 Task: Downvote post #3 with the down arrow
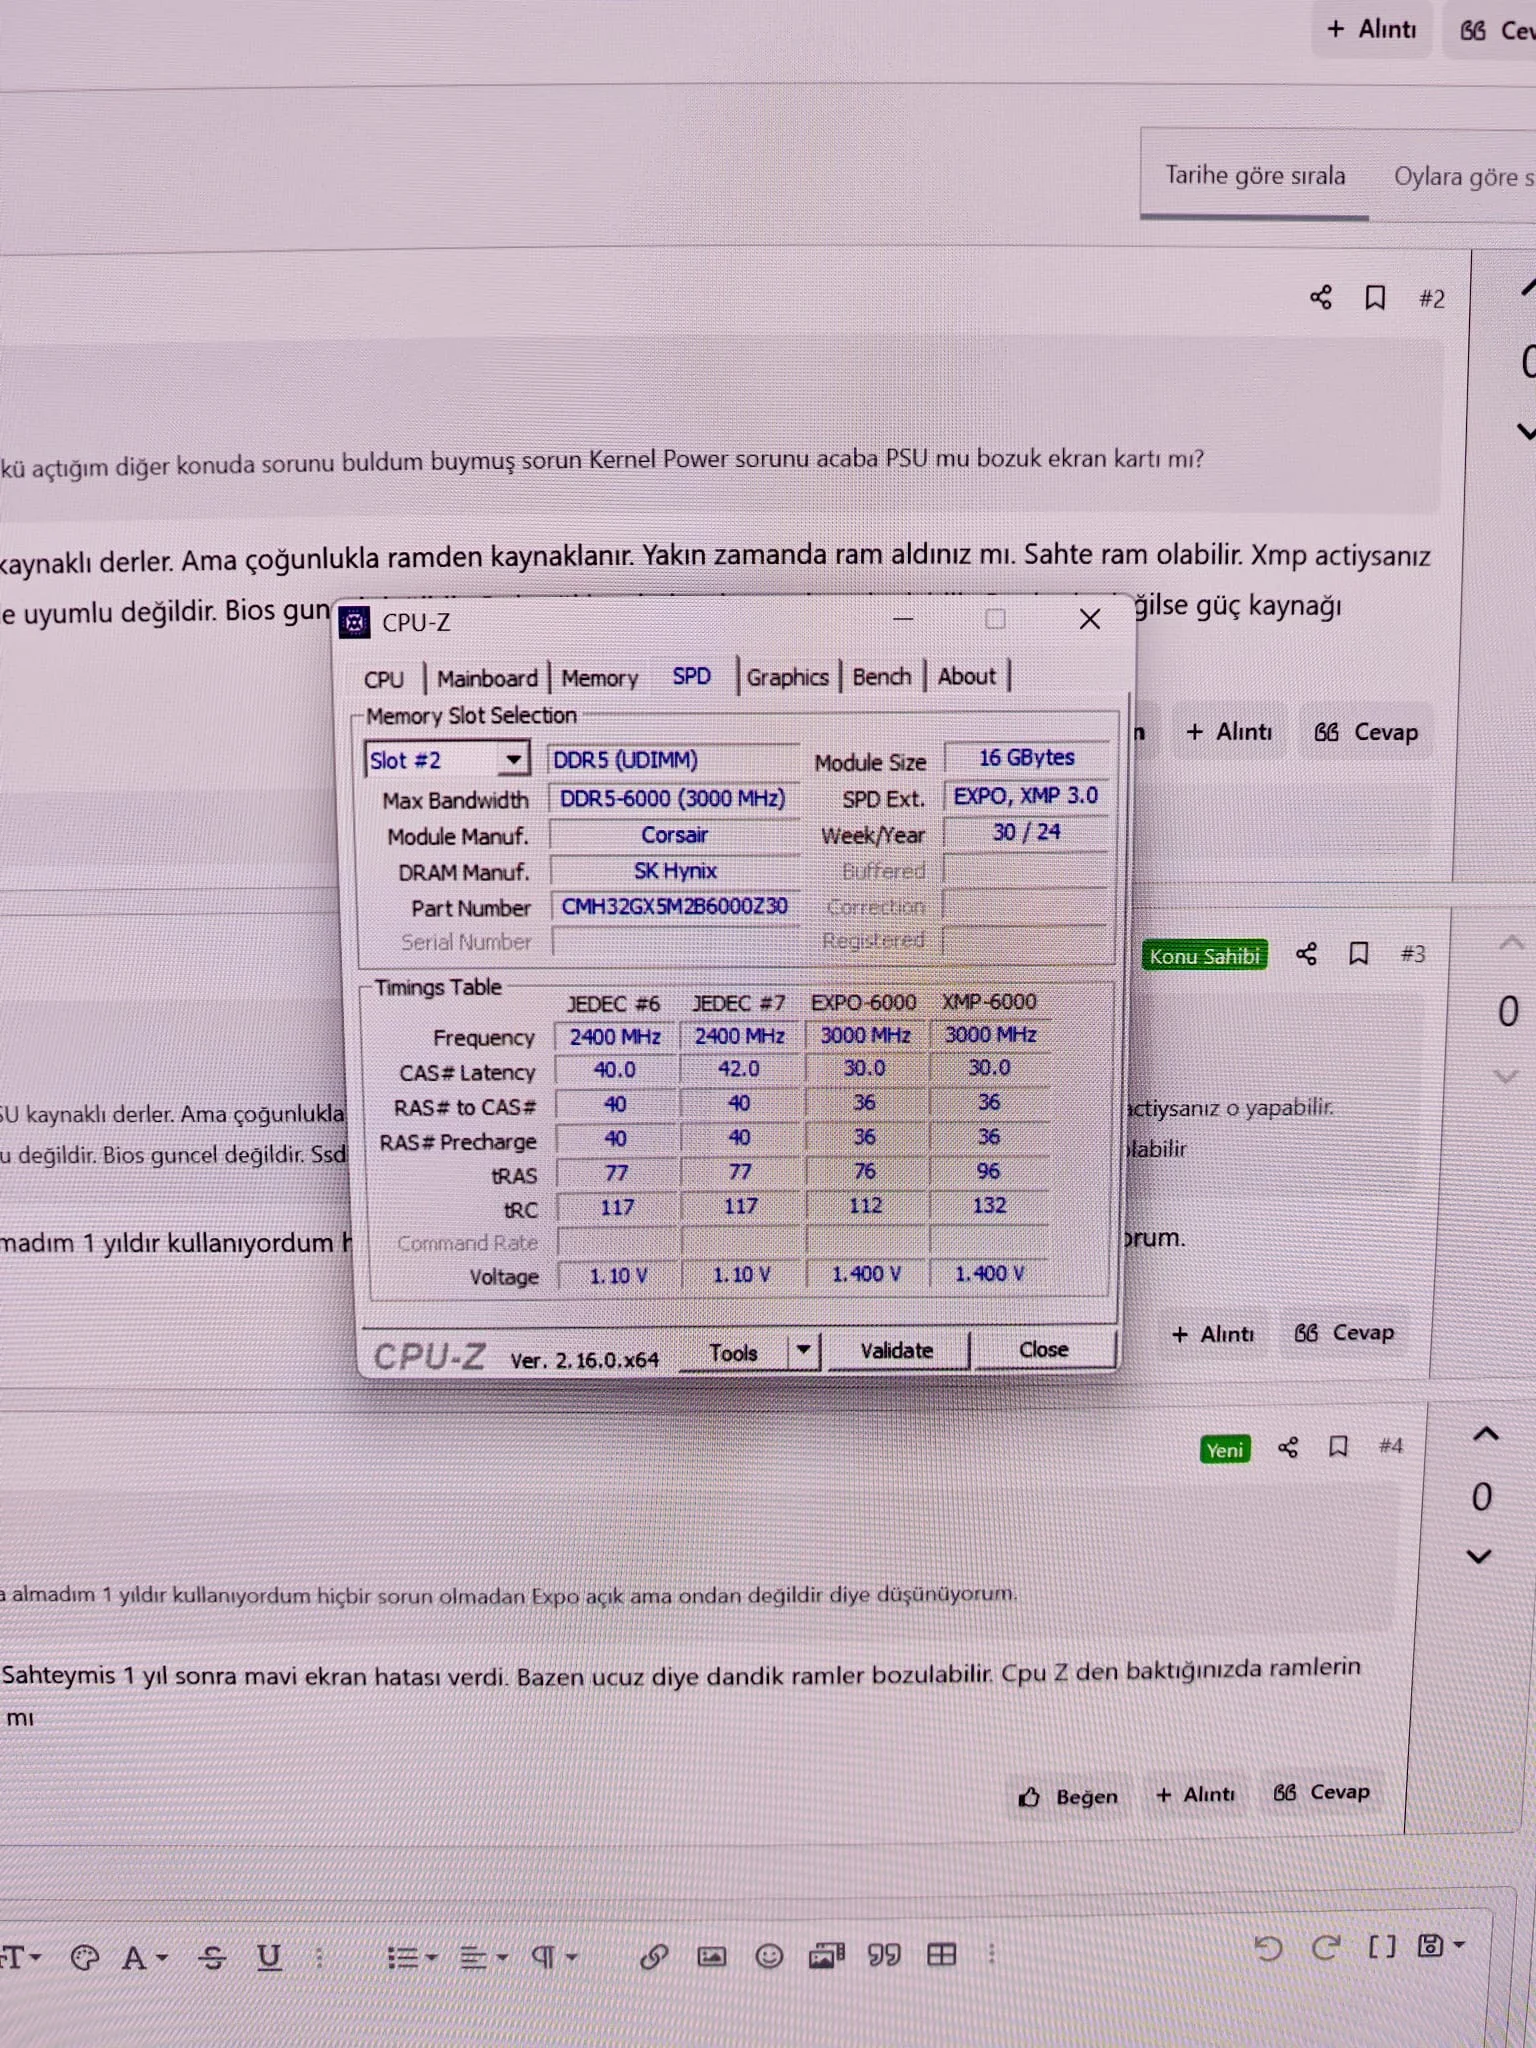point(1506,1076)
